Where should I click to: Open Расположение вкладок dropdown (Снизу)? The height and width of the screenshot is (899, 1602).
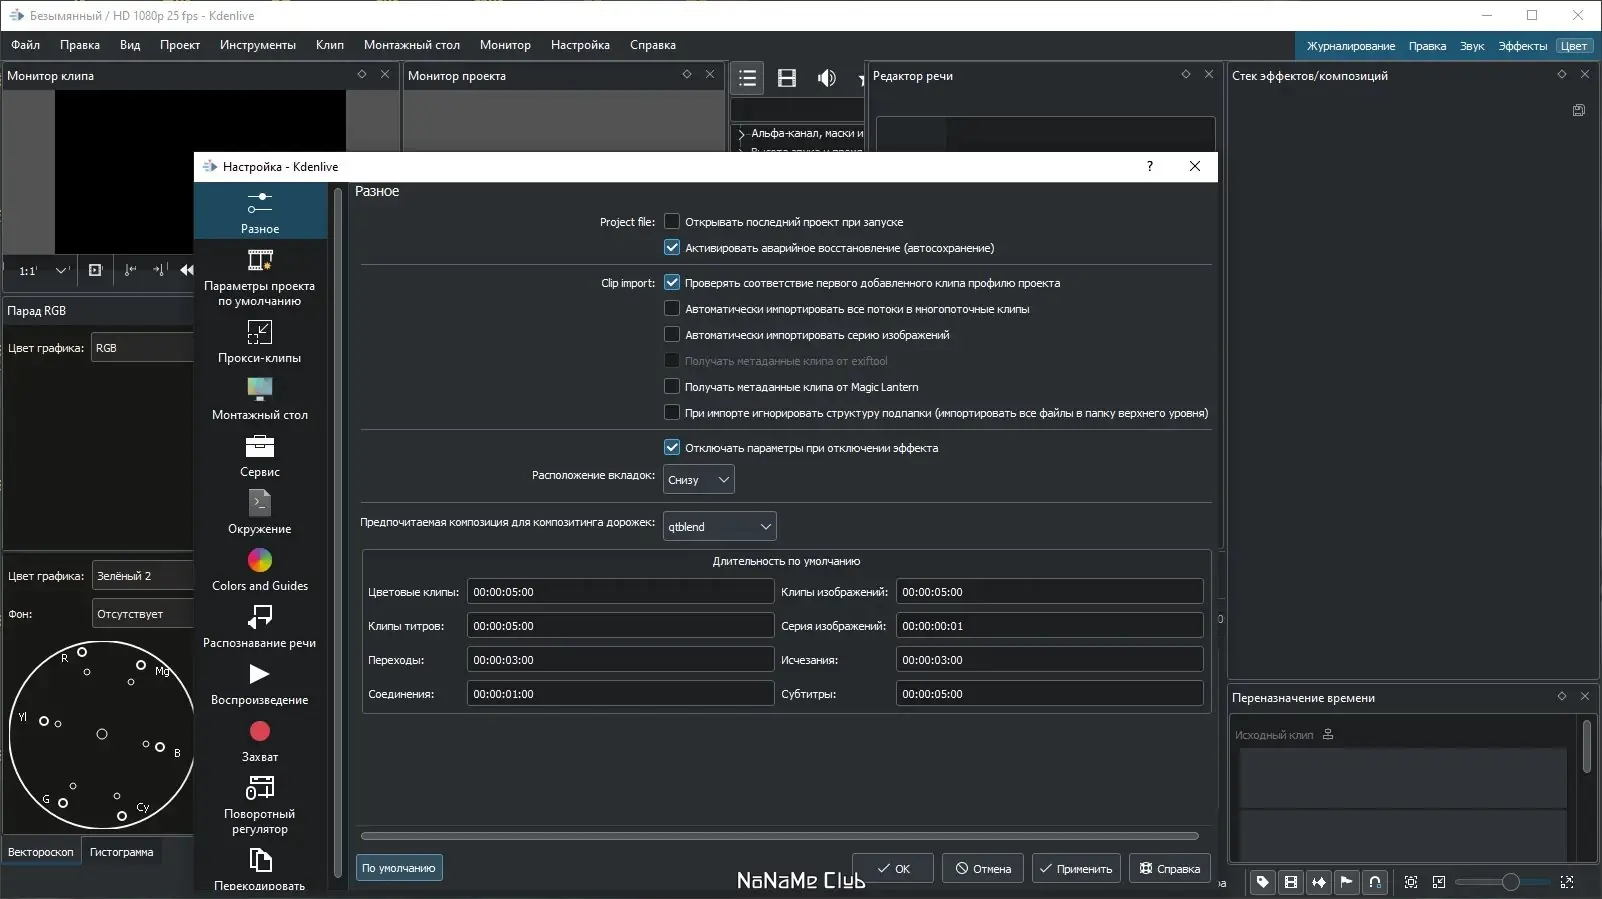point(699,480)
